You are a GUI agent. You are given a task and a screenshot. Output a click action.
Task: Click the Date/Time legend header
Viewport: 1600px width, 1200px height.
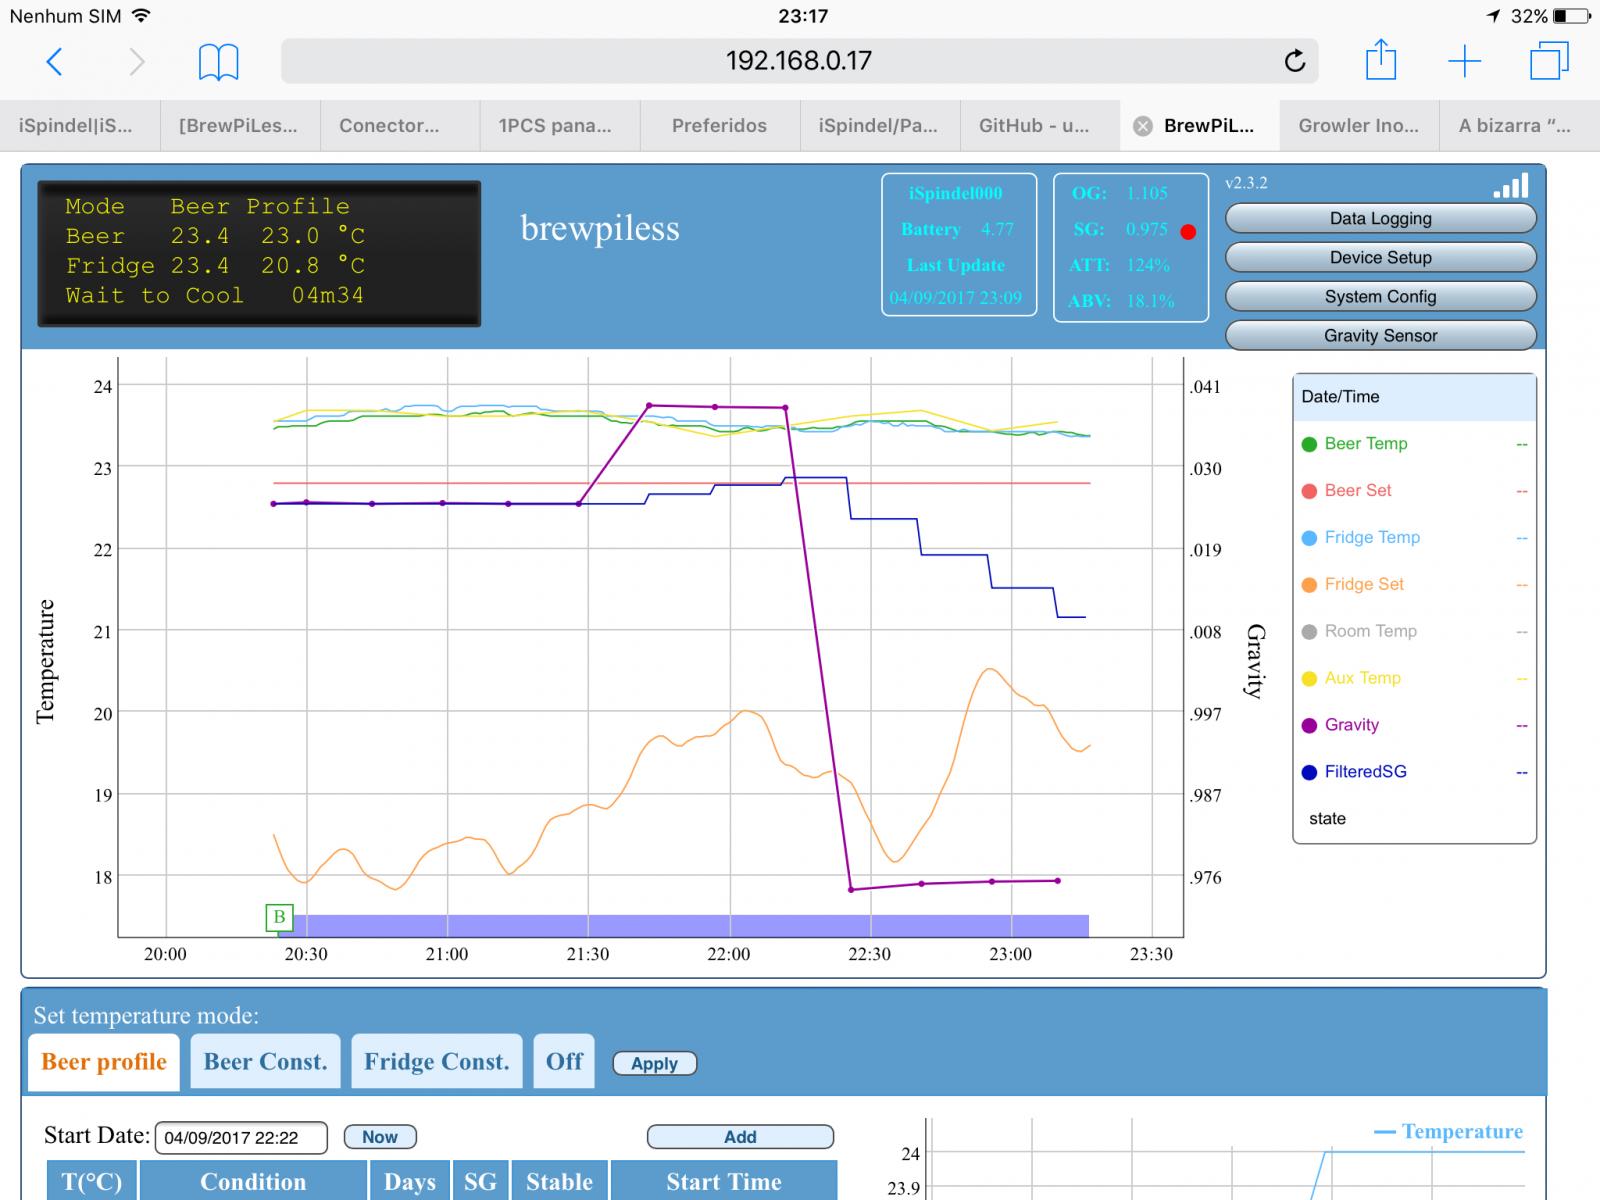[1414, 397]
